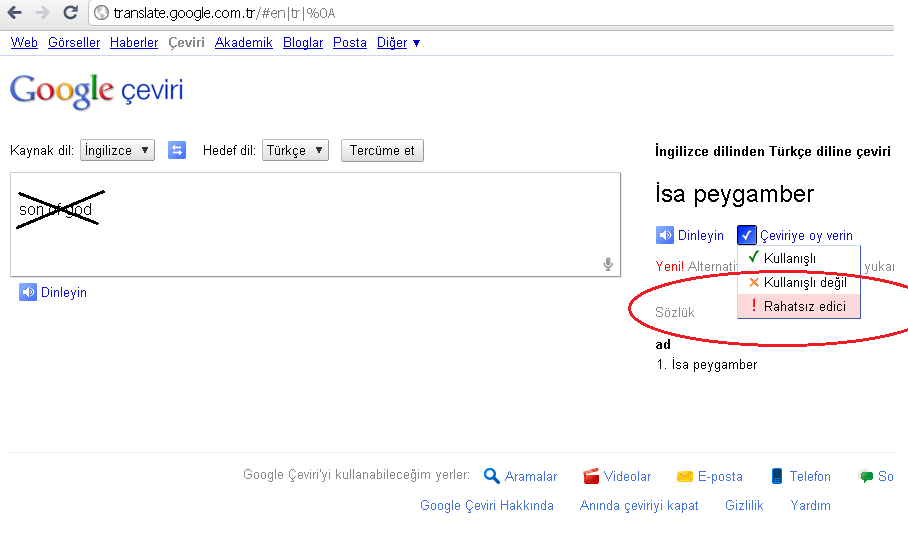The image size is (908, 538).
Task: Open Posta in the top navigation
Action: coord(350,42)
